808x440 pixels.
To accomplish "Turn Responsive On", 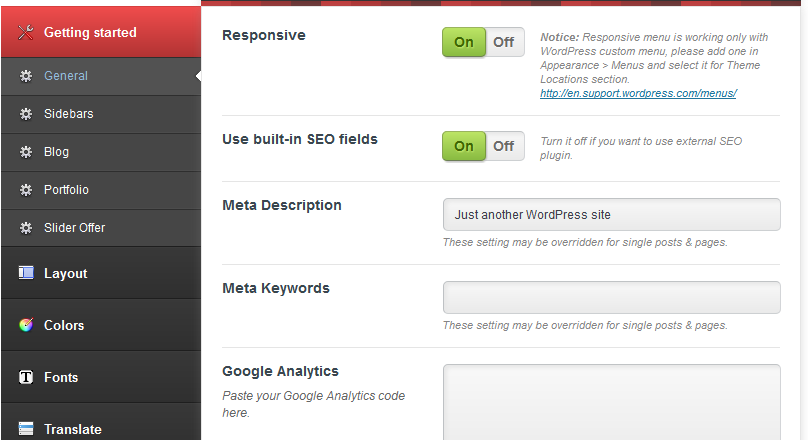I will (x=464, y=42).
